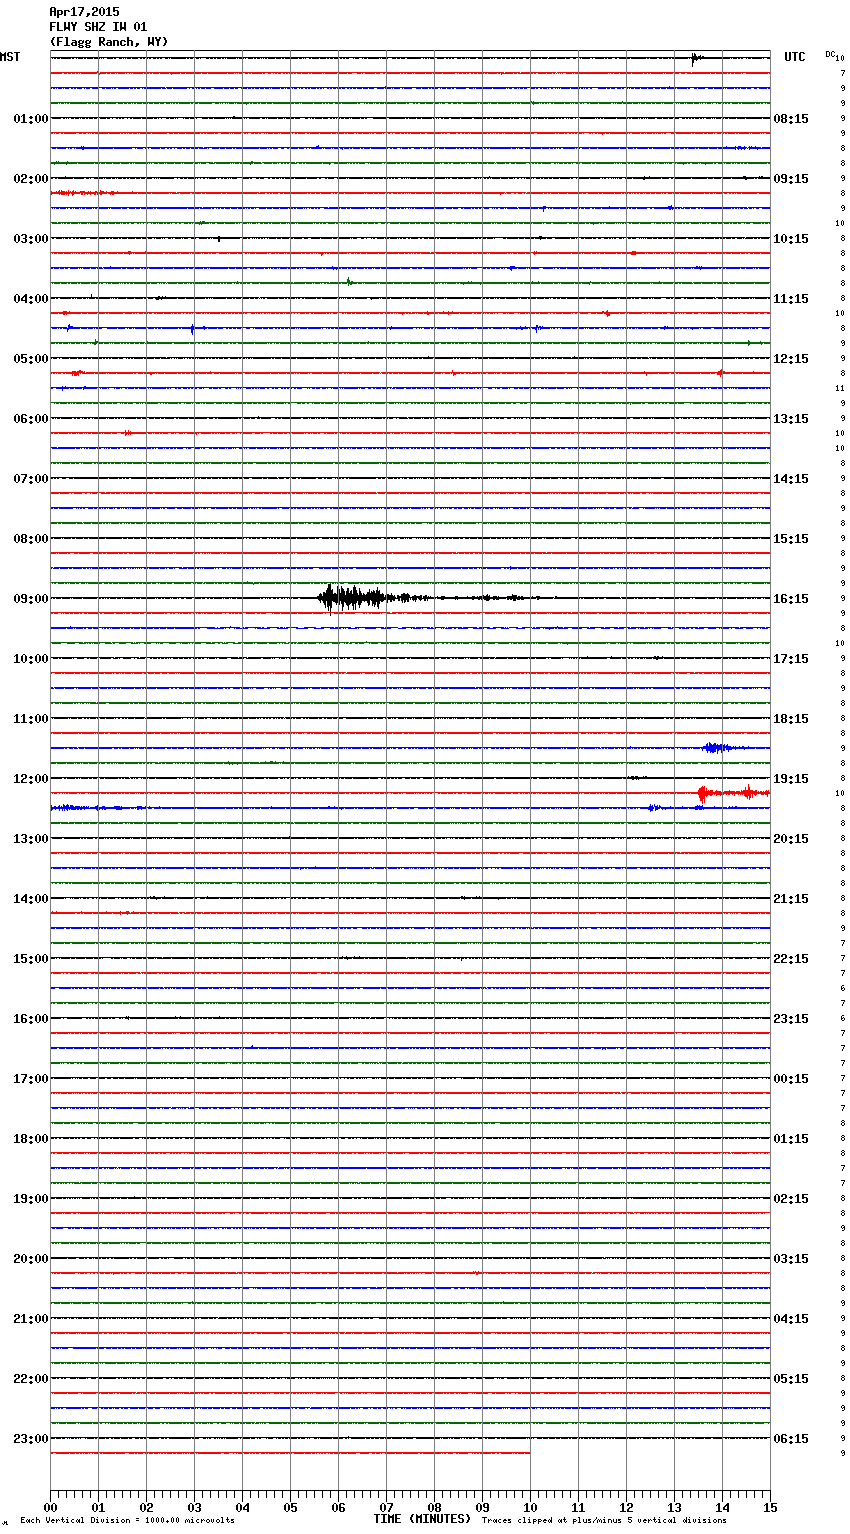Viewport: 850px width, 1534px height.
Task: Click the "06:15" UTC time label
Action: (791, 1439)
